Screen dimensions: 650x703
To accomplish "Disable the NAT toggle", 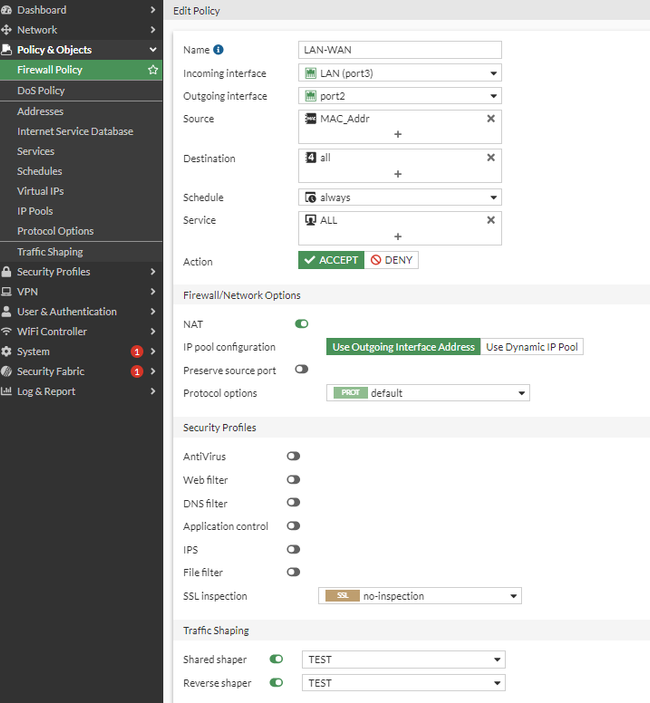I will tap(301, 324).
